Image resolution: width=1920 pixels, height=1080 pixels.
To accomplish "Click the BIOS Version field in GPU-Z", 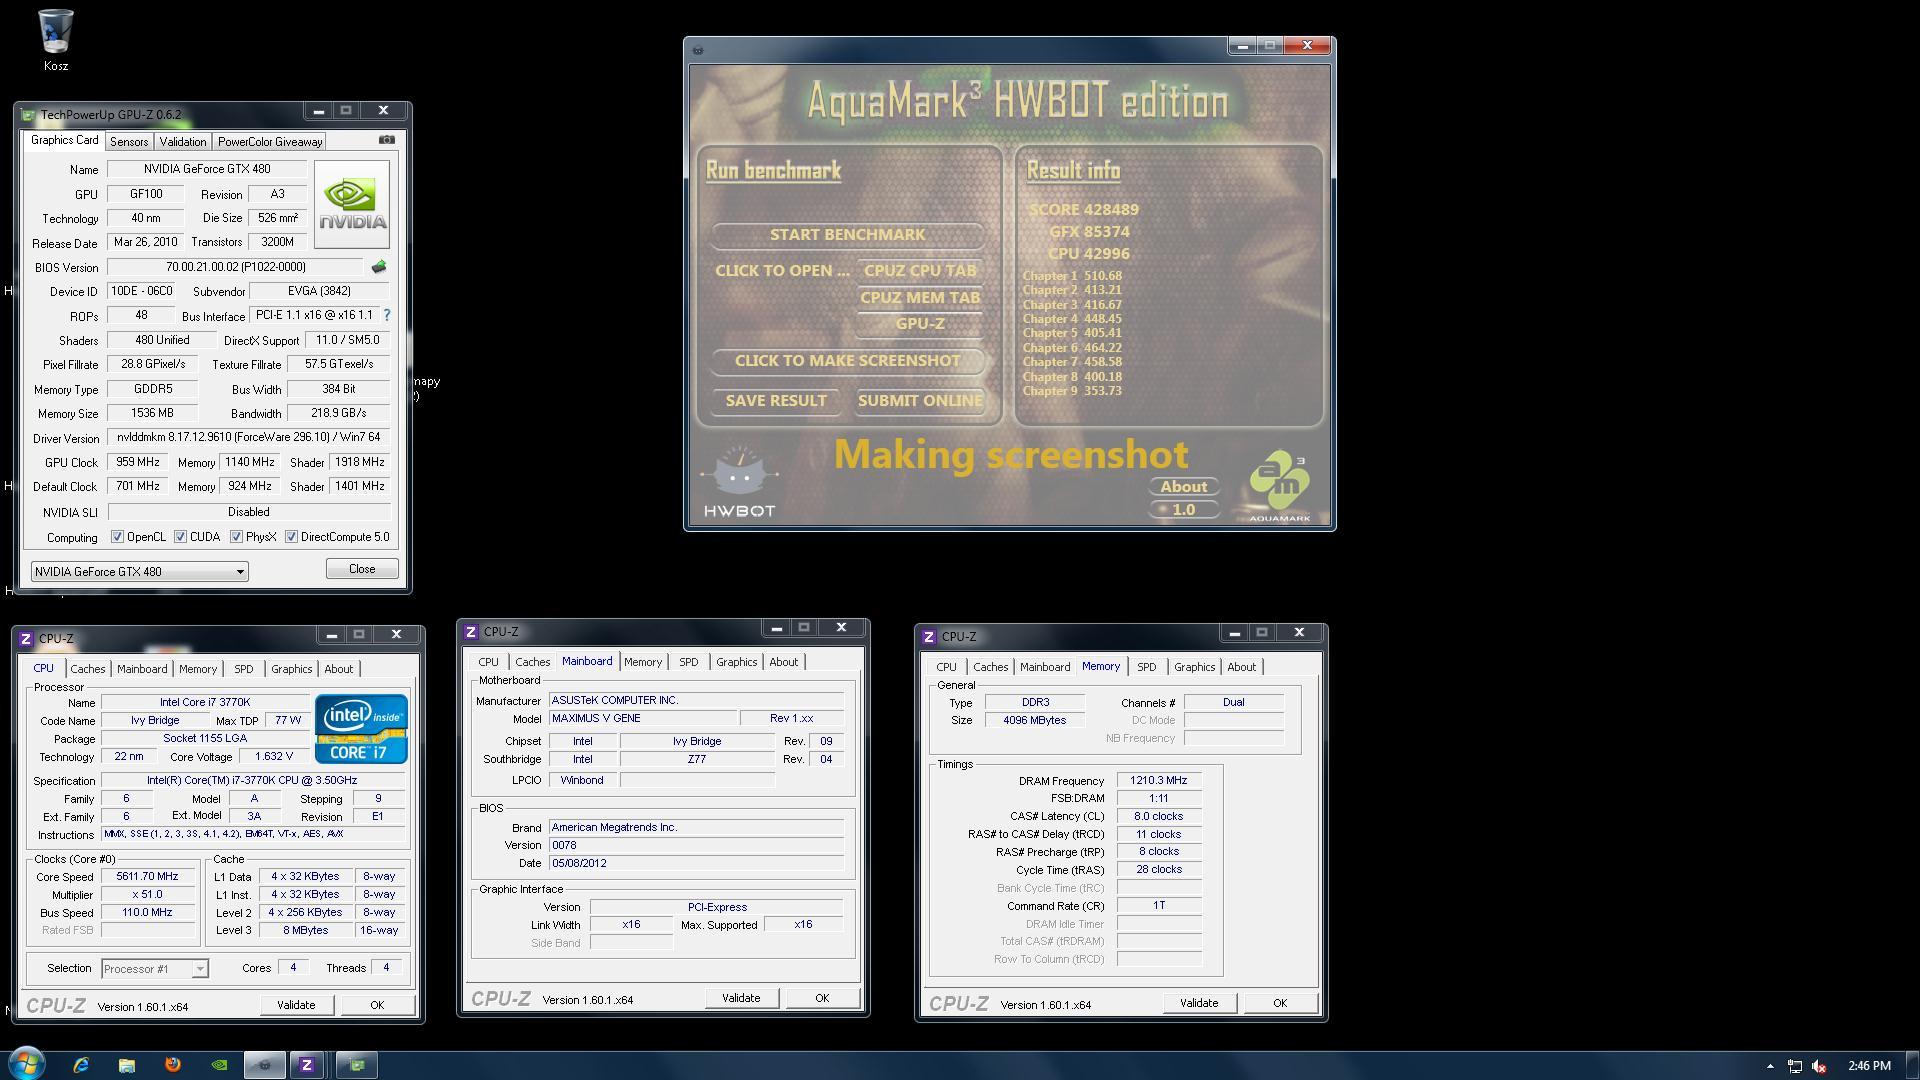I will pos(236,267).
